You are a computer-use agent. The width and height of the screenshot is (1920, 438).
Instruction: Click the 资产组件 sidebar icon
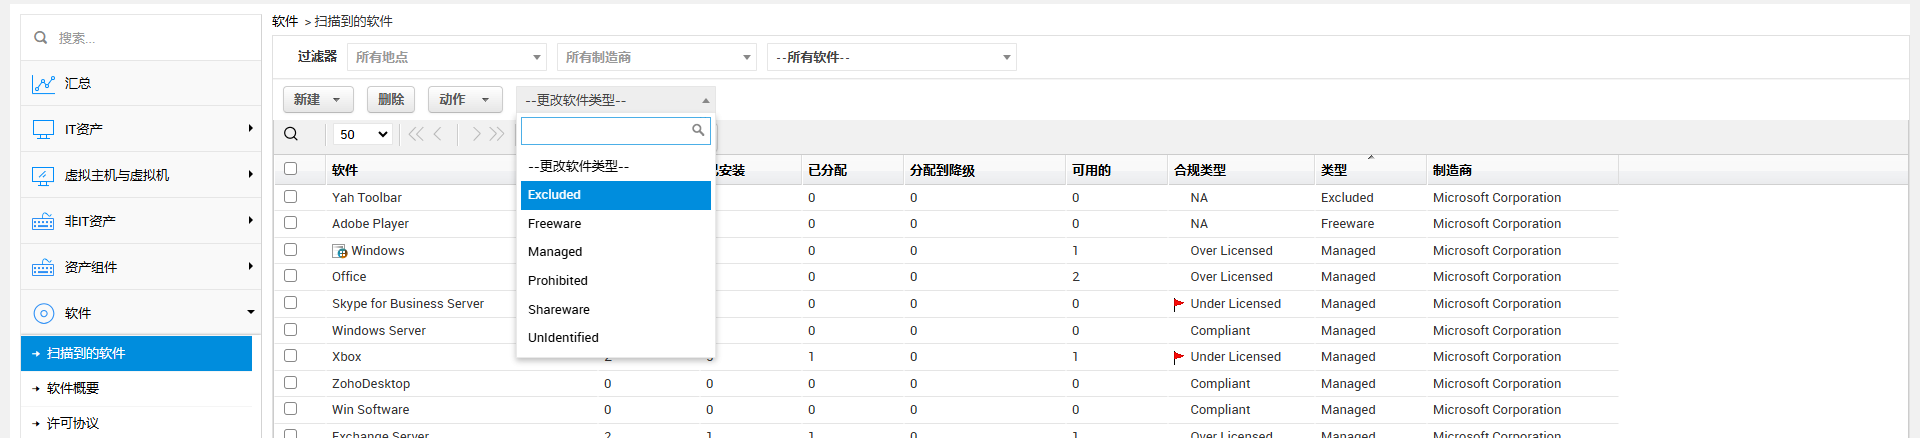click(x=43, y=268)
